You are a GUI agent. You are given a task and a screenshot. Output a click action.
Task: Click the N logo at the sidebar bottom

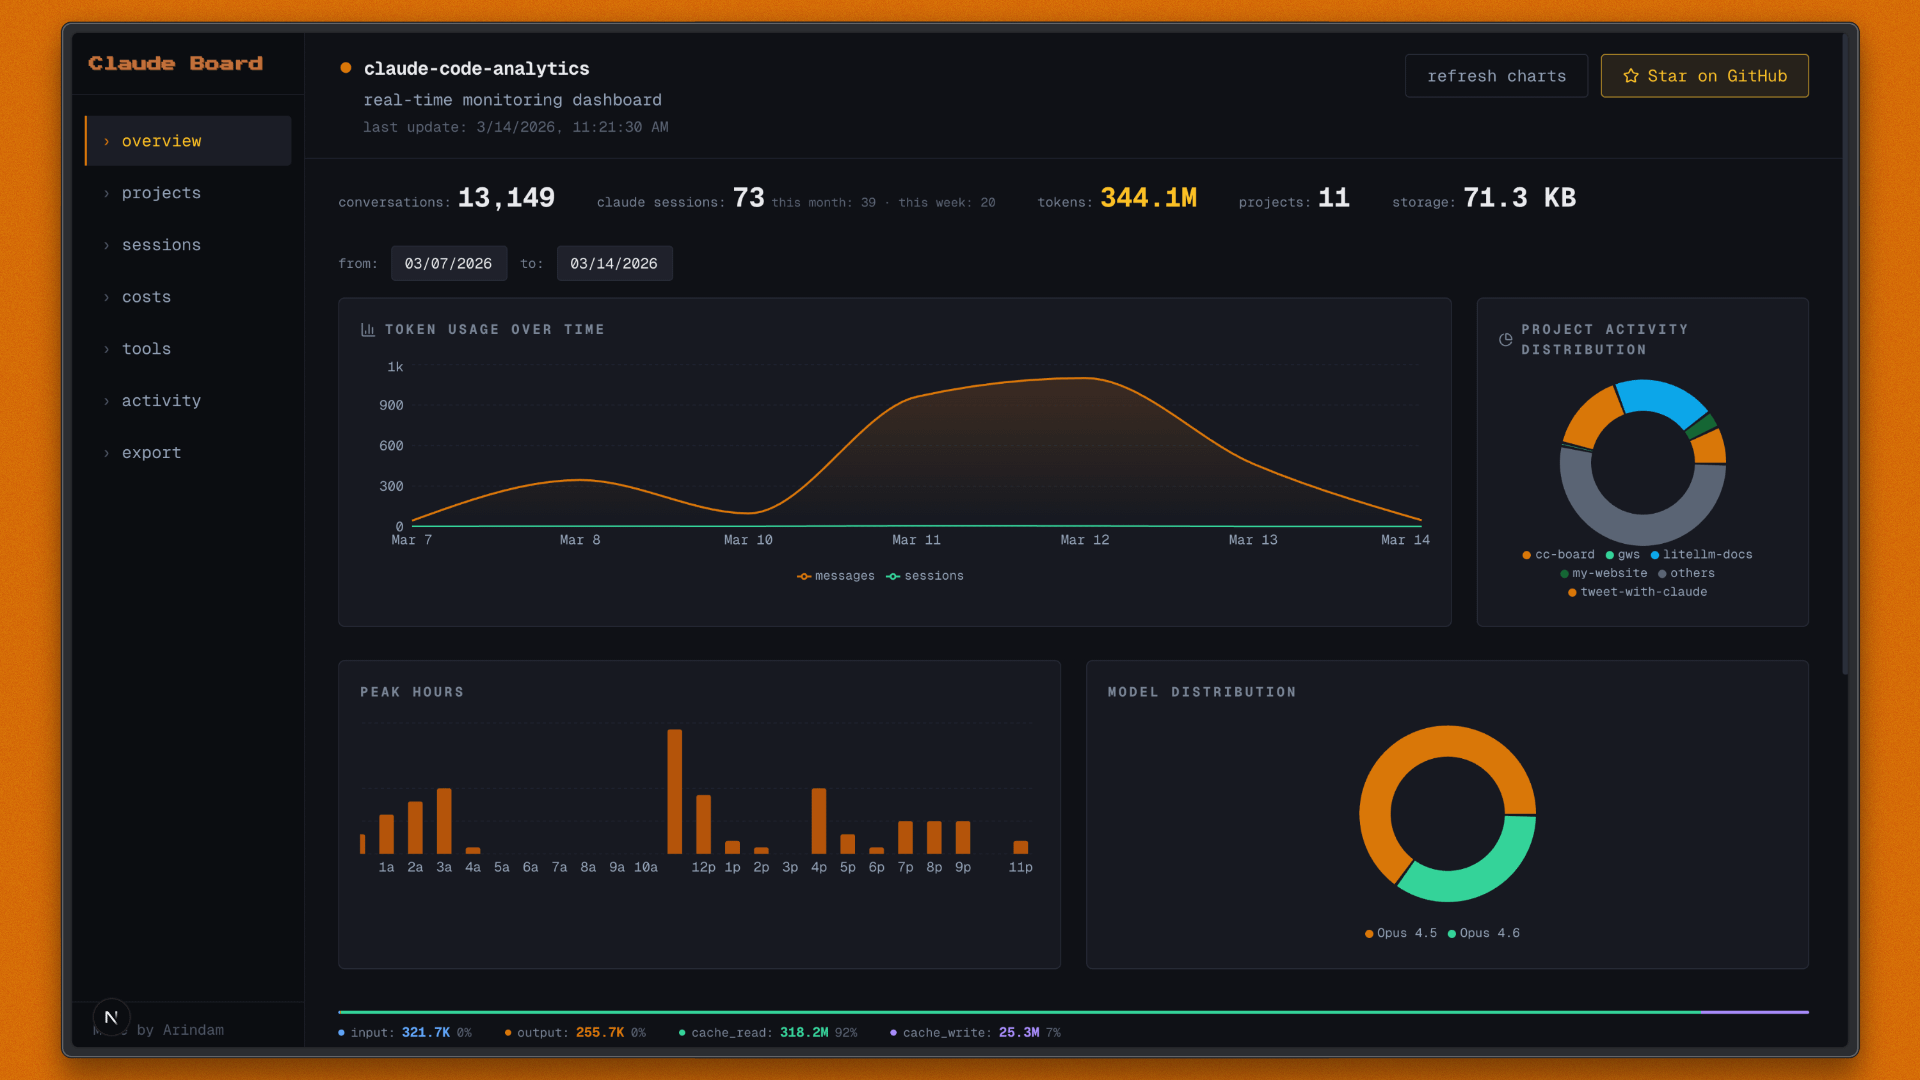pyautogui.click(x=111, y=1018)
